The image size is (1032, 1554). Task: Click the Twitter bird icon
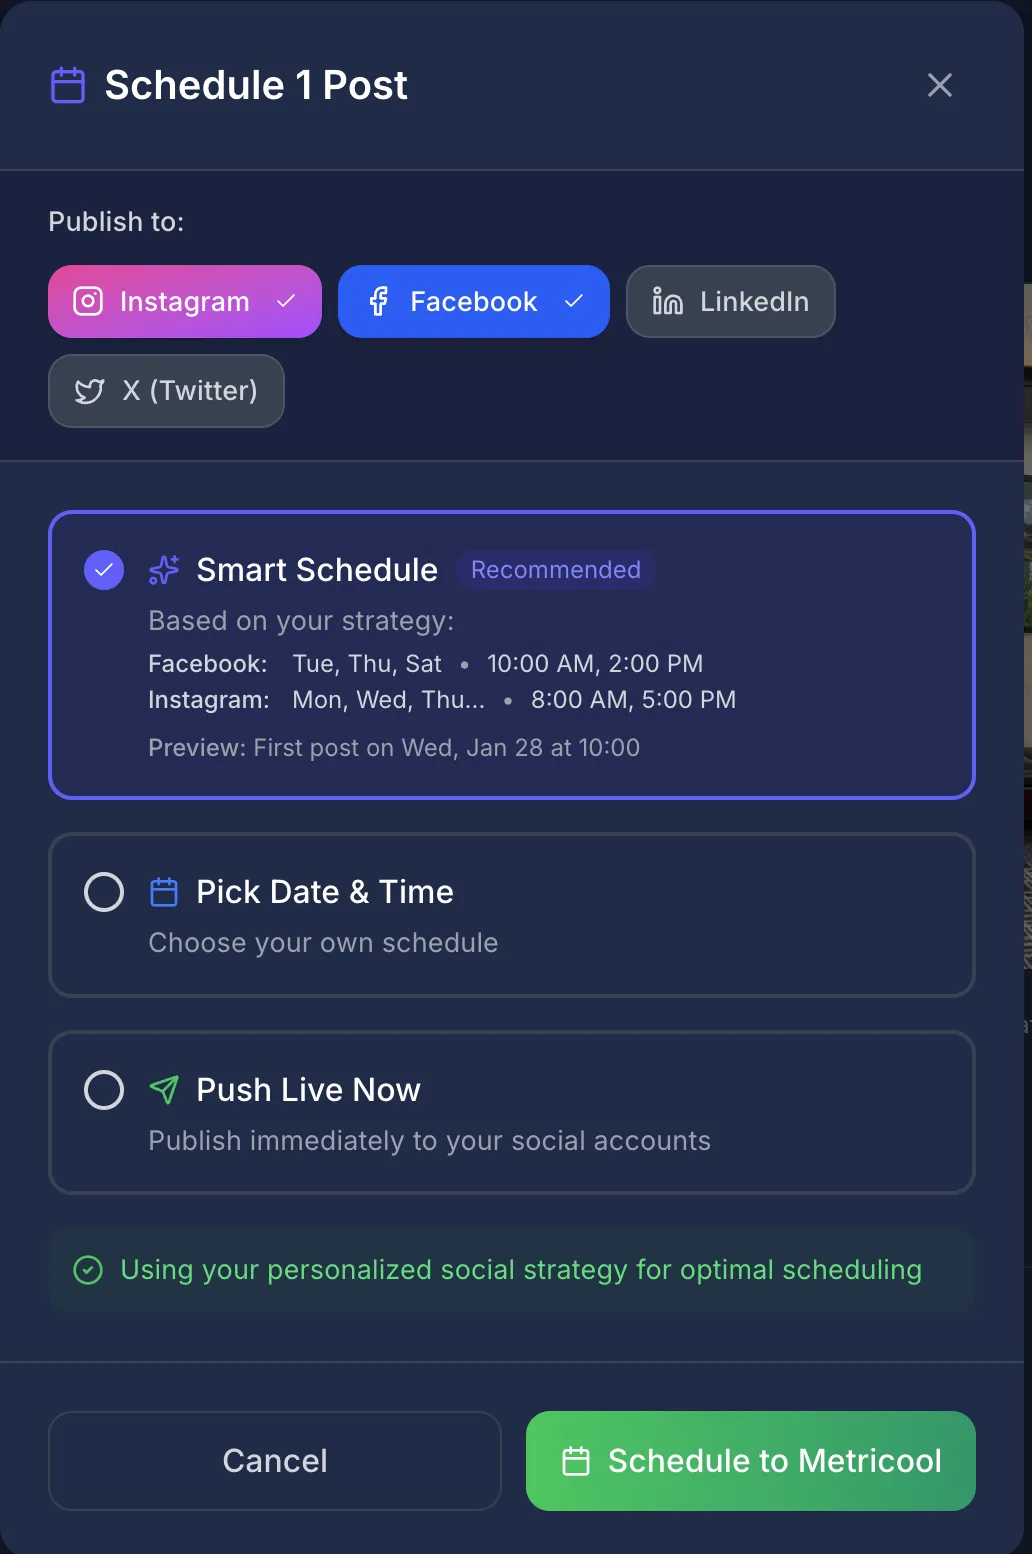tap(89, 391)
